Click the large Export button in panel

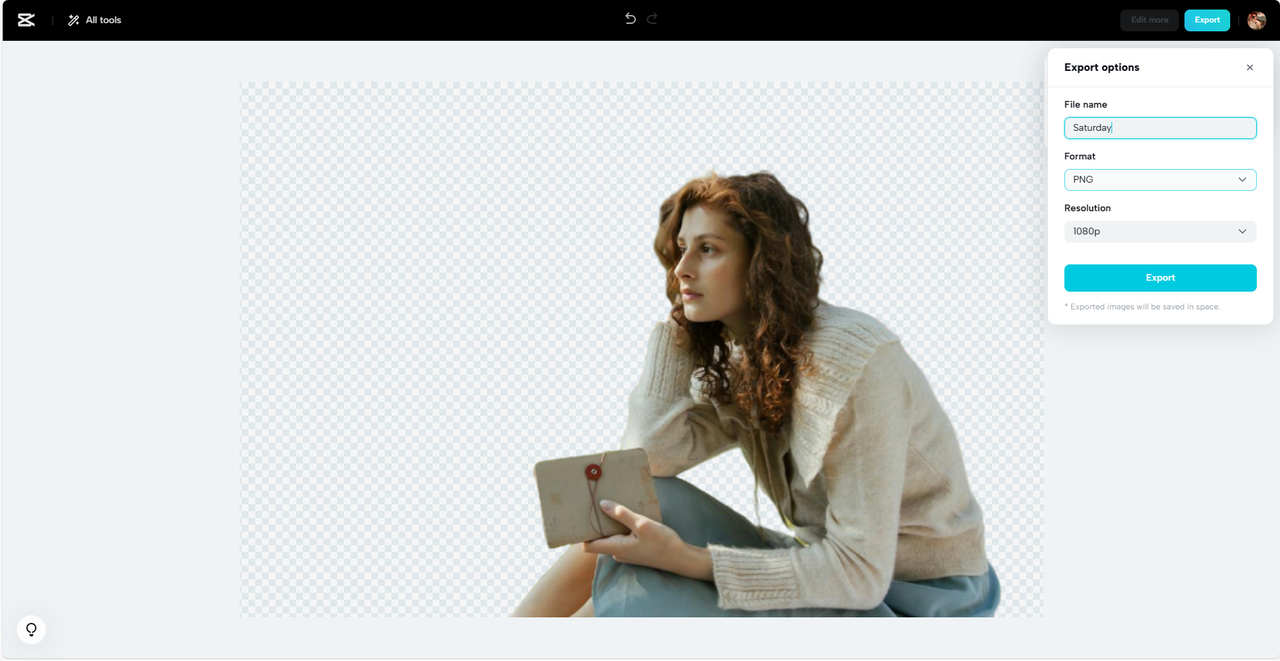coord(1160,278)
